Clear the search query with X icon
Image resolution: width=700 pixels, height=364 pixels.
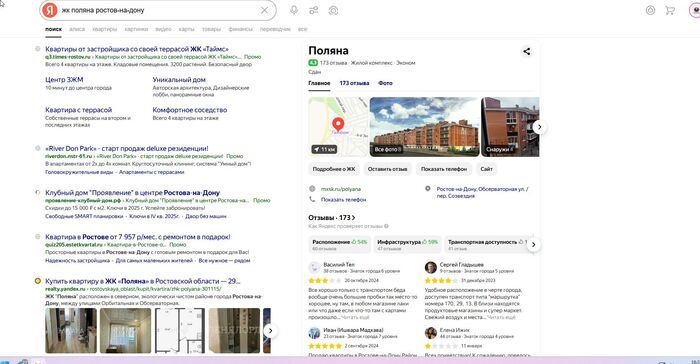tap(265, 10)
